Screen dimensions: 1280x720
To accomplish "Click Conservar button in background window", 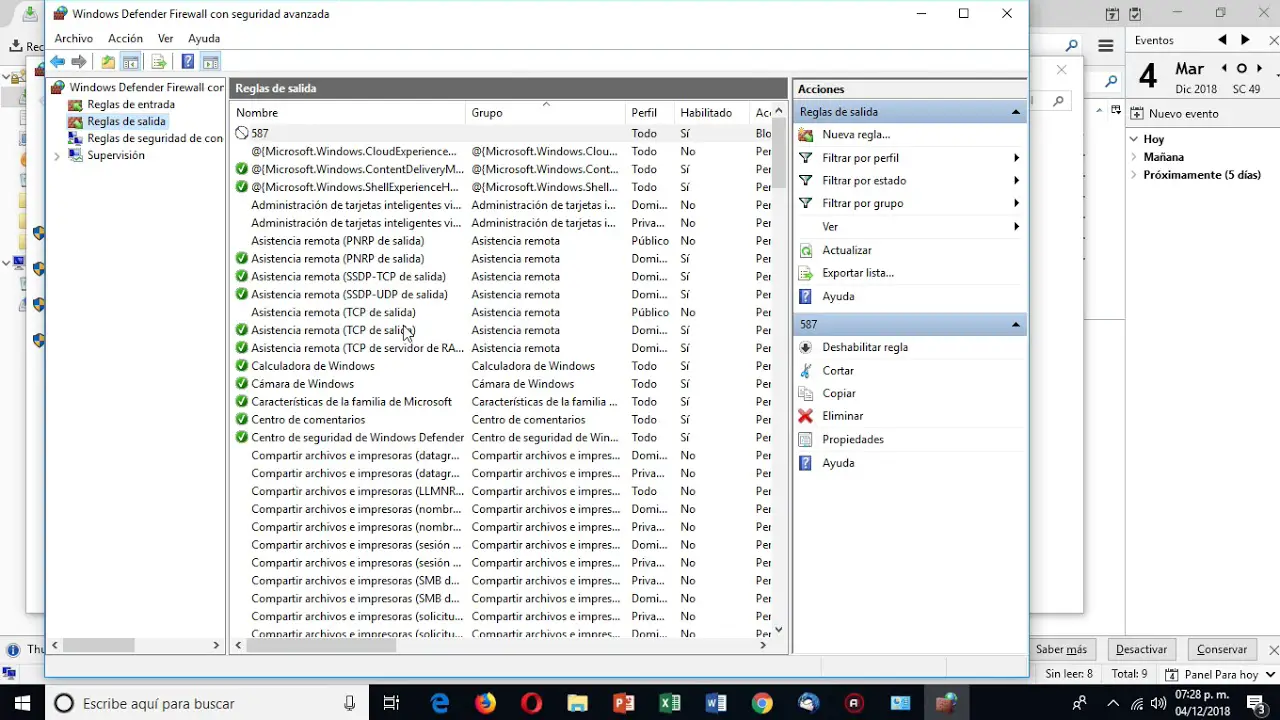I will 1222,649.
